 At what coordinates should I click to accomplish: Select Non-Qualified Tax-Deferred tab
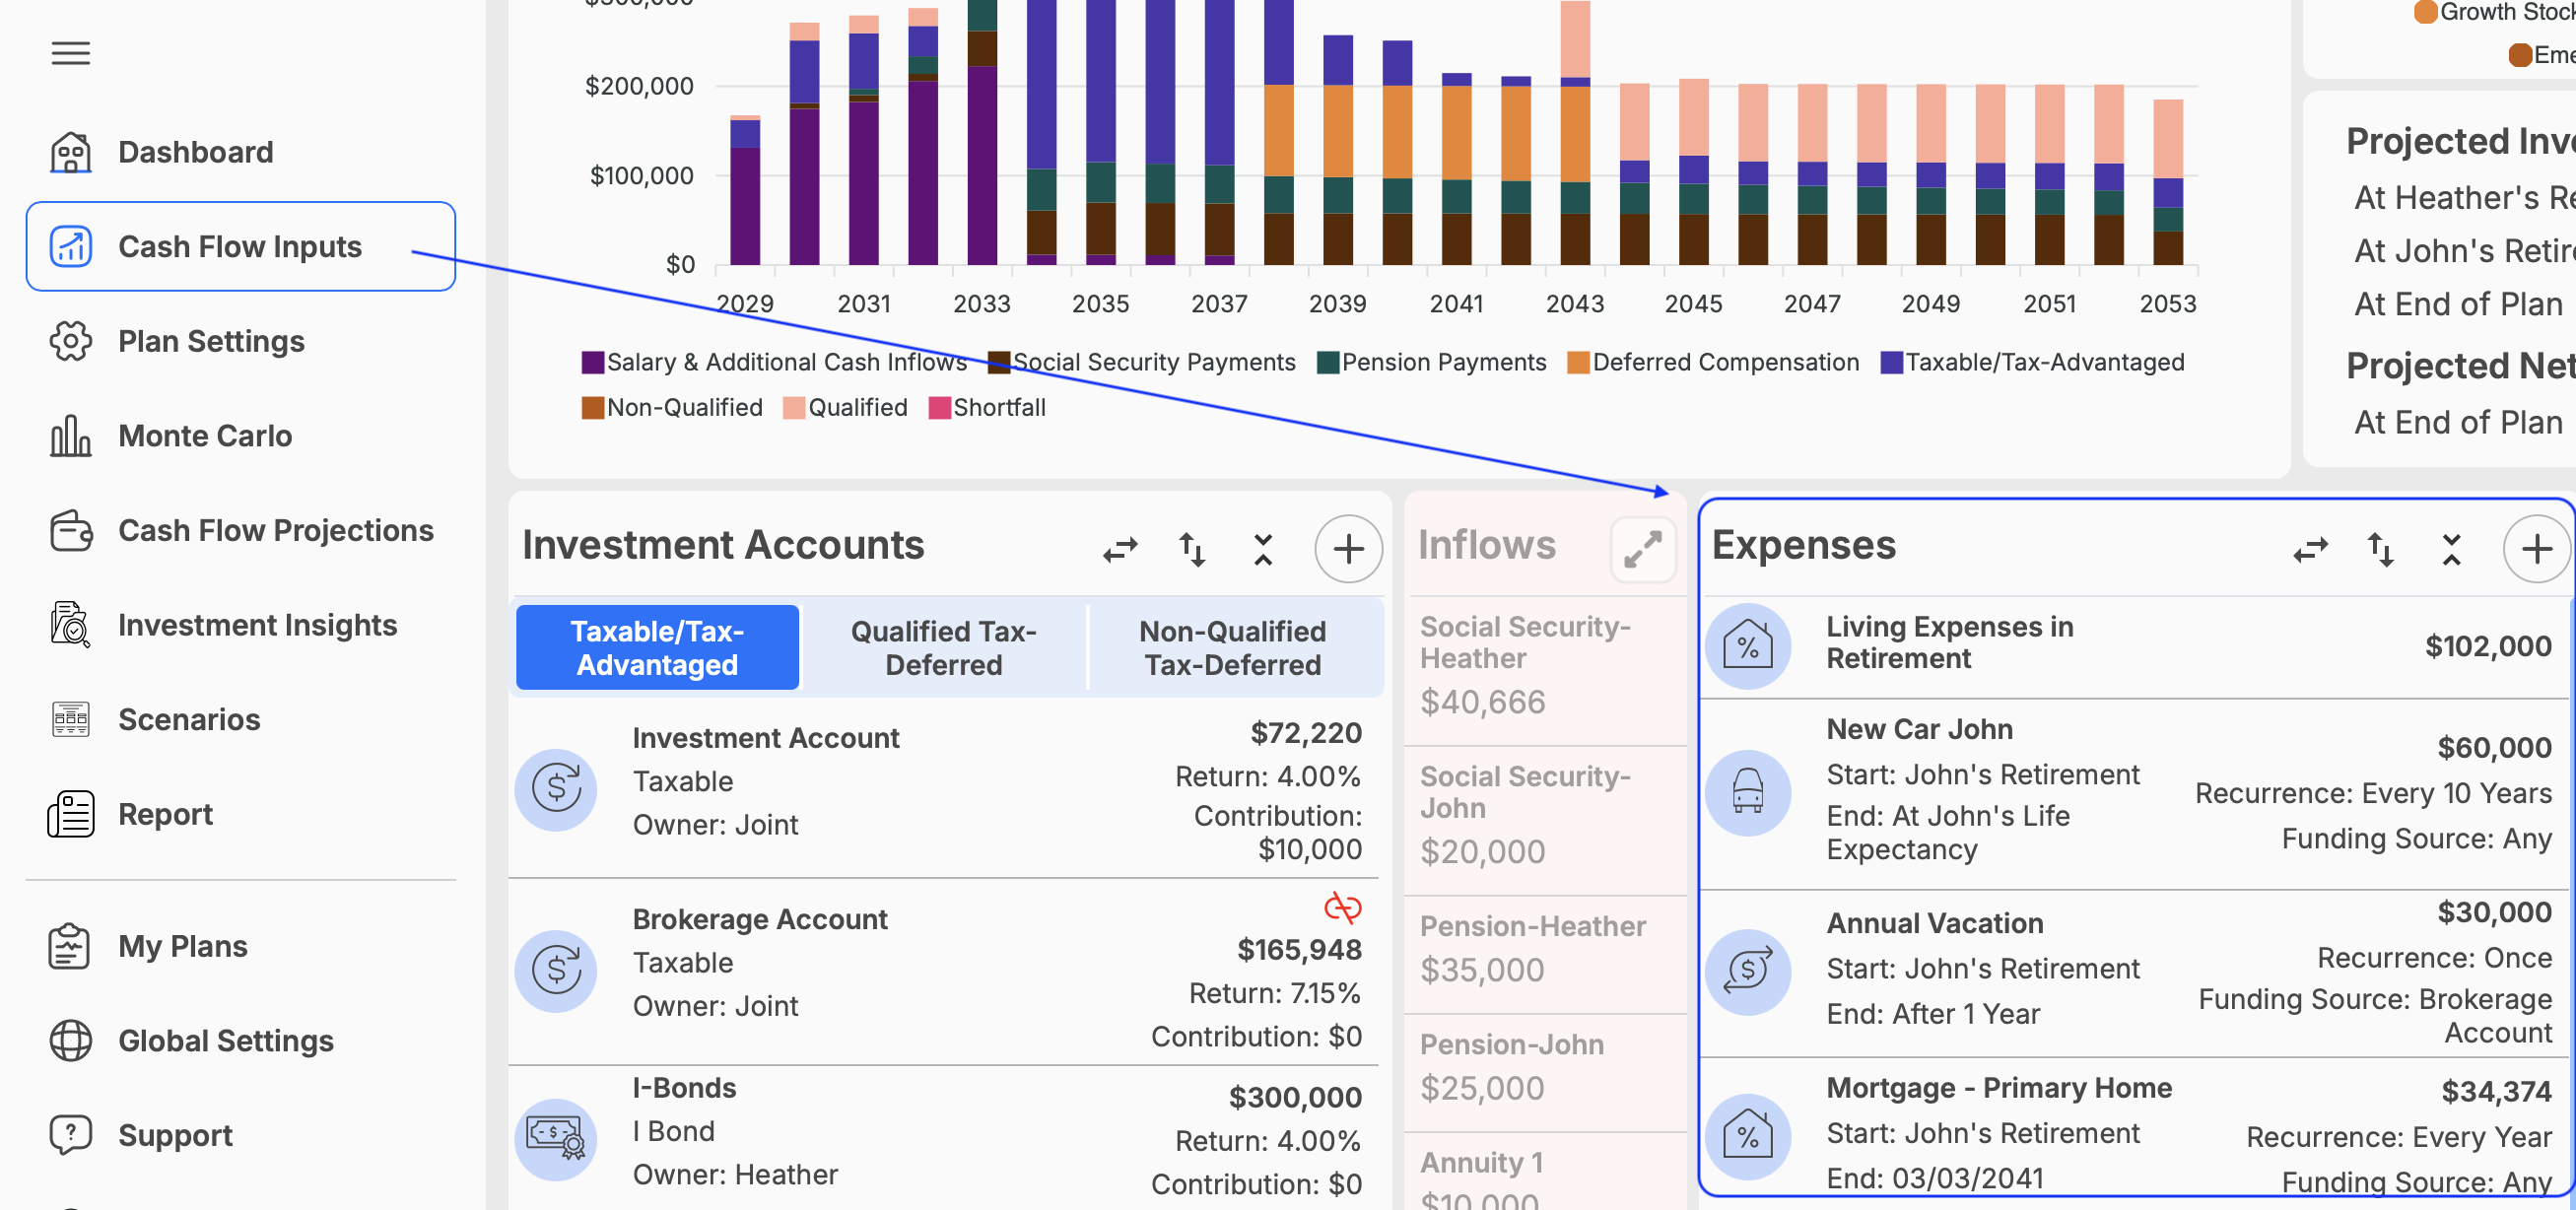point(1232,647)
